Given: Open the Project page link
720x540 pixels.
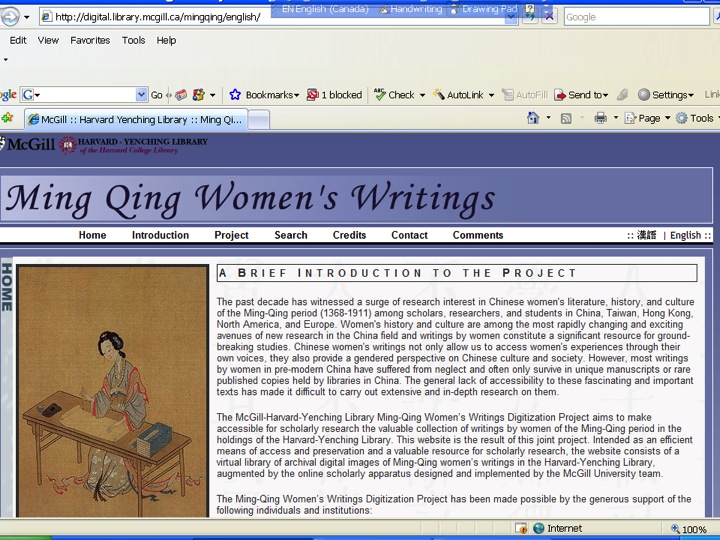Looking at the screenshot, I should 231,235.
